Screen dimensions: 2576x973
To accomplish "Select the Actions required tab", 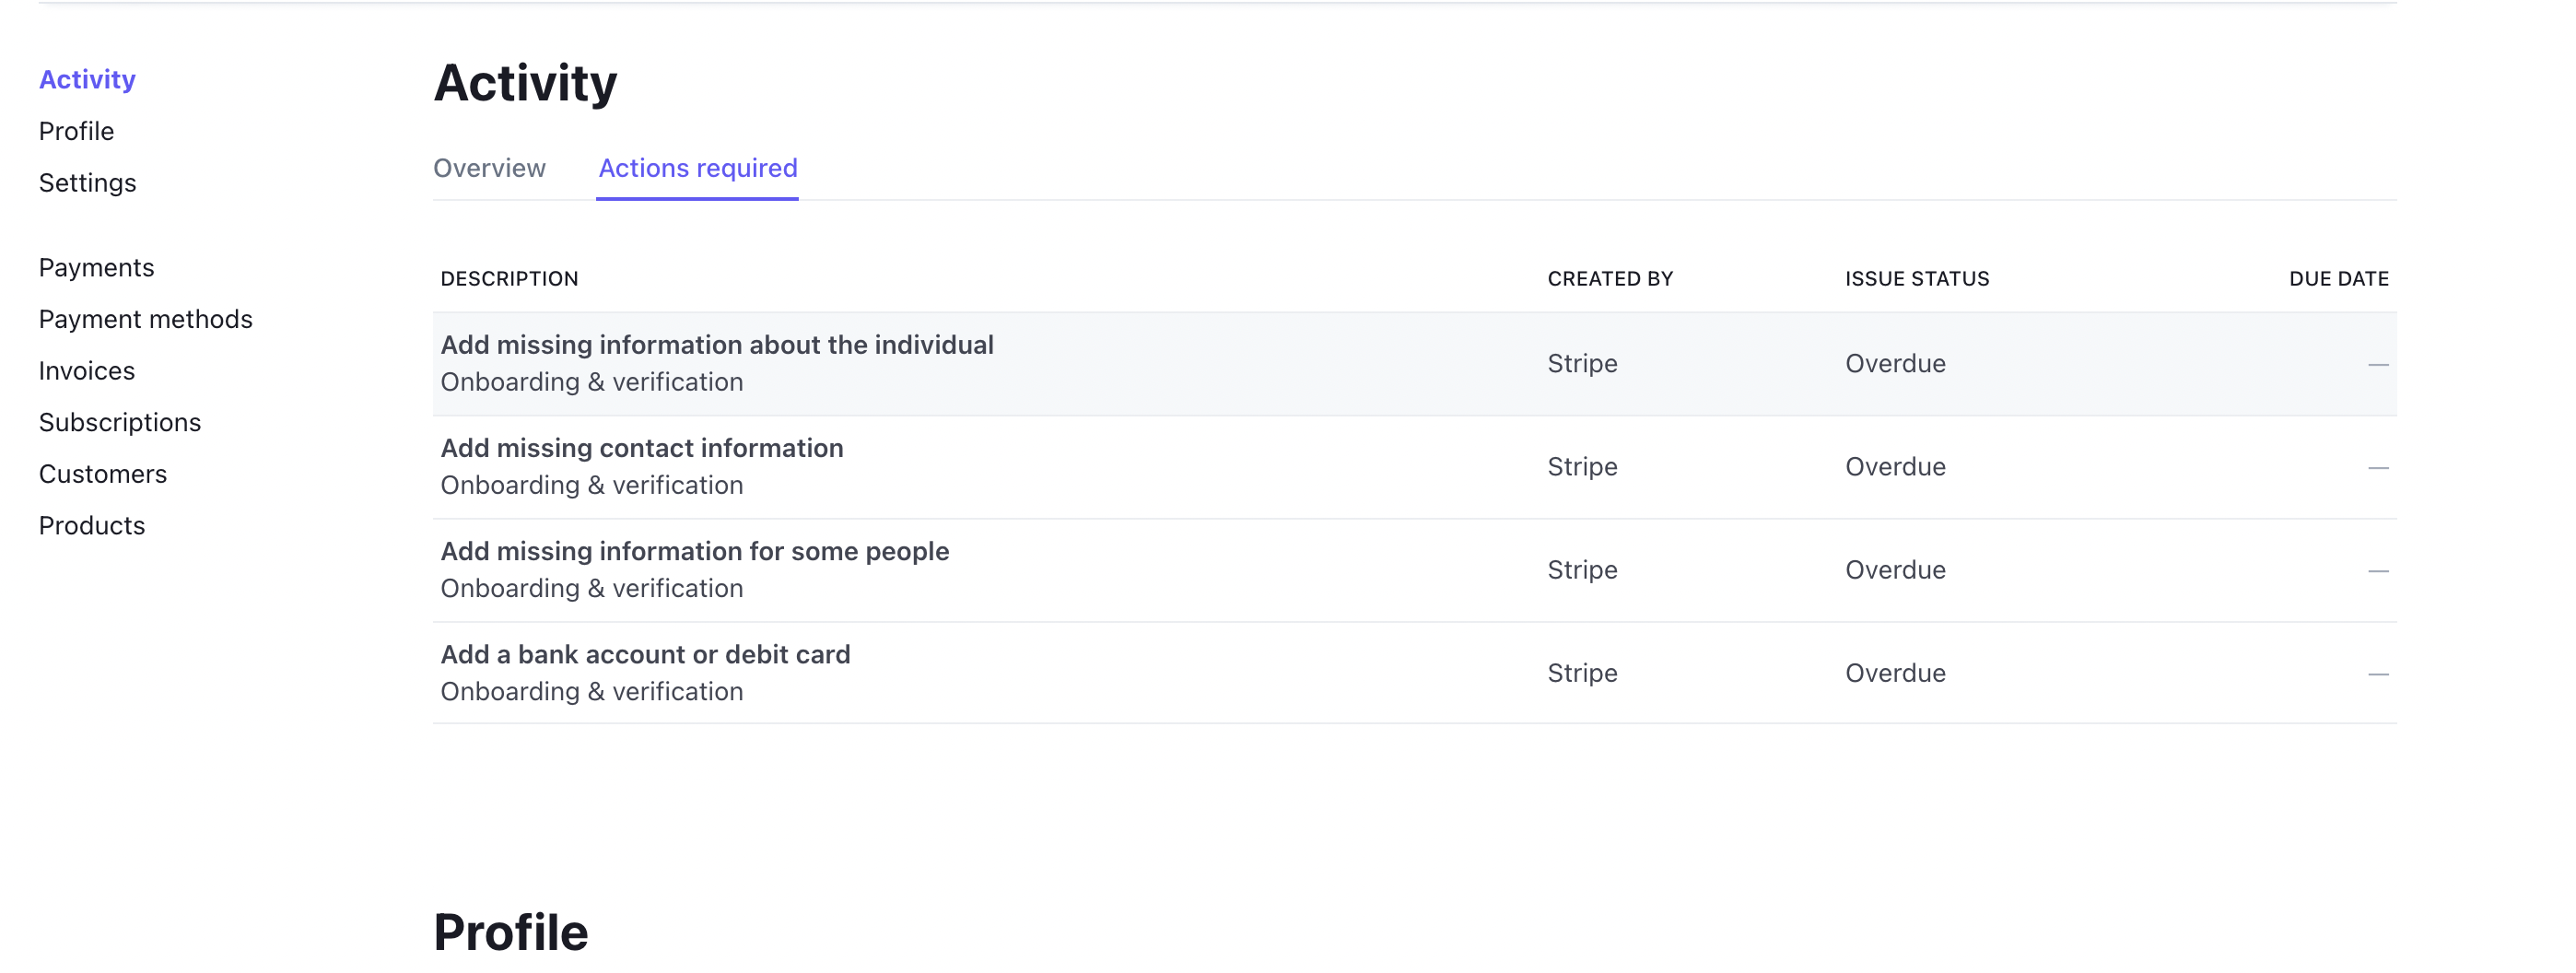I will 697,168.
